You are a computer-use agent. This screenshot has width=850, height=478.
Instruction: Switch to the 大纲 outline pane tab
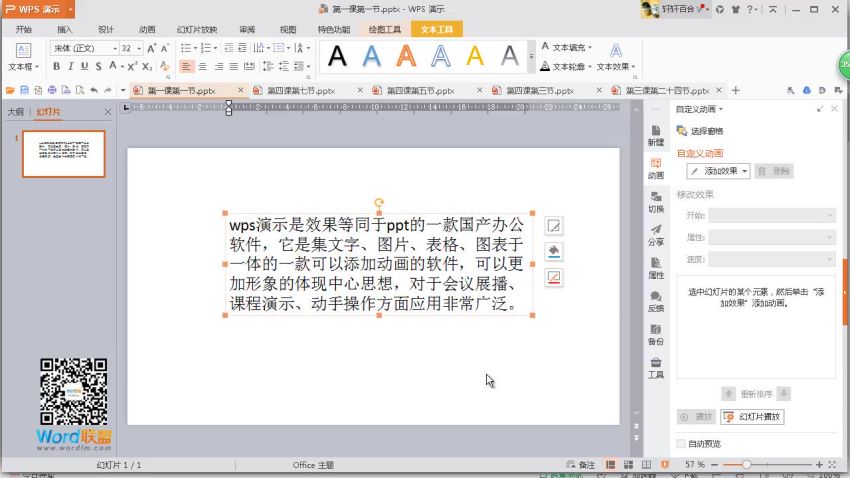click(15, 112)
